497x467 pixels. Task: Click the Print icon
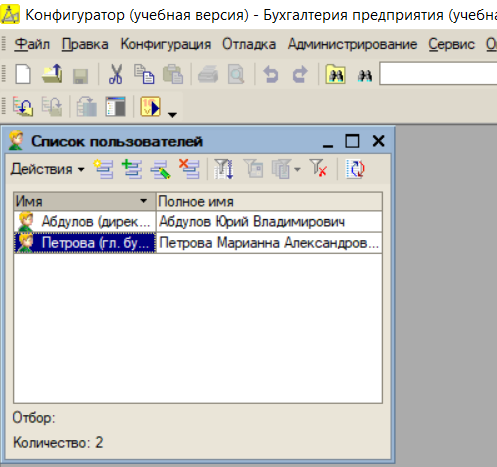pyautogui.click(x=208, y=74)
